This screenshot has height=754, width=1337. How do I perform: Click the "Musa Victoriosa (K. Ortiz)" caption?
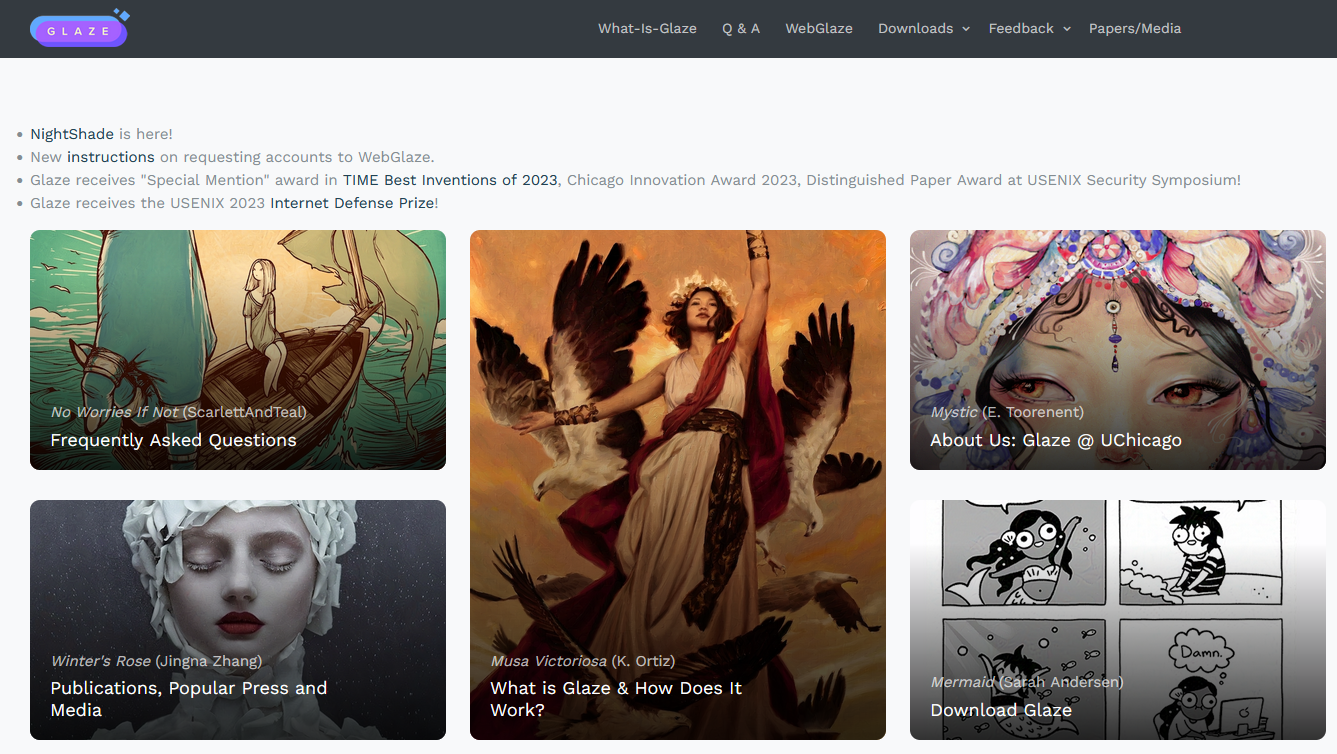tap(582, 661)
